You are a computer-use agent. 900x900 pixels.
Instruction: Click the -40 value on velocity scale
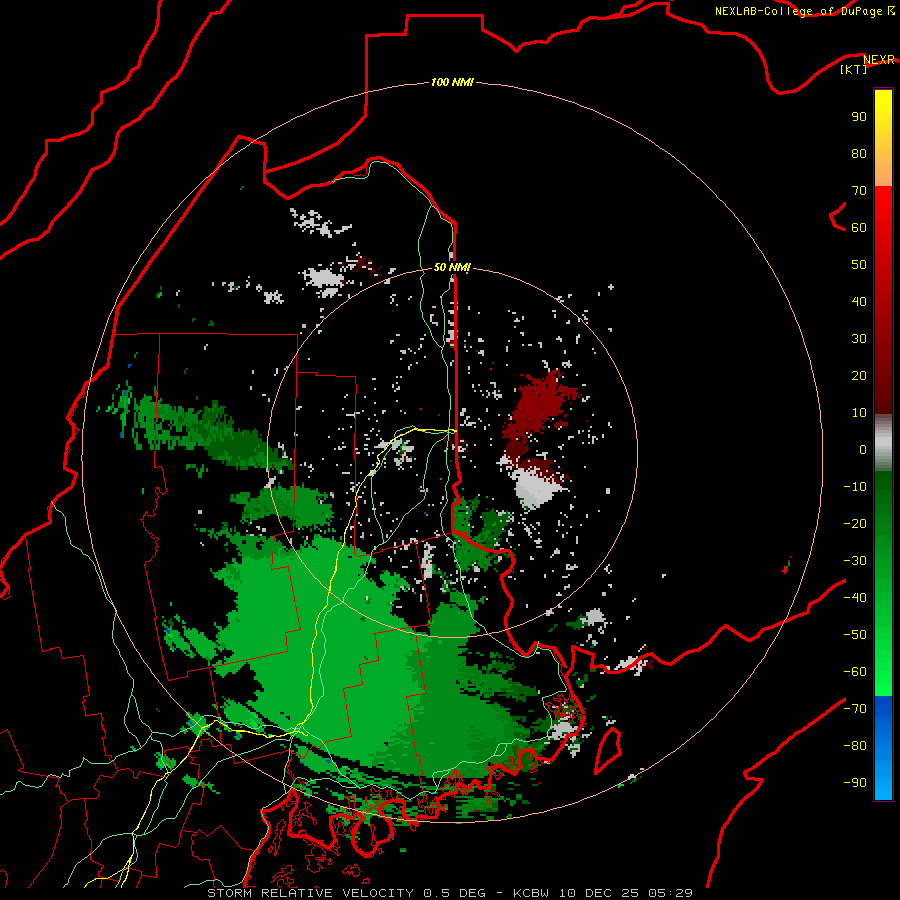(855, 598)
